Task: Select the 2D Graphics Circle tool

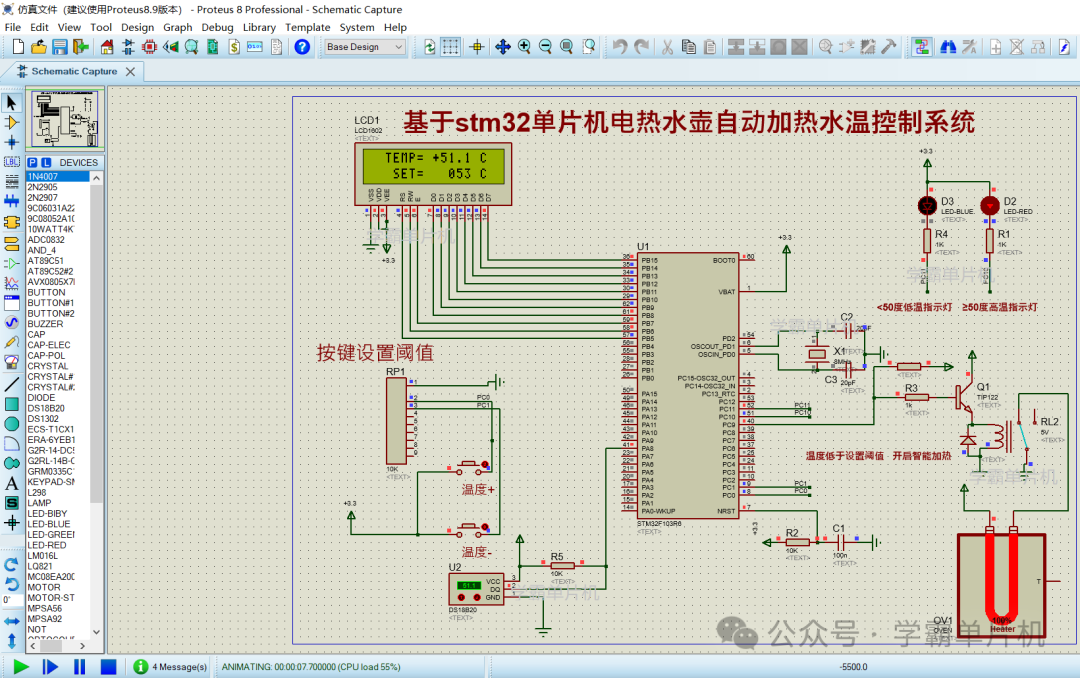Action: (x=12, y=424)
